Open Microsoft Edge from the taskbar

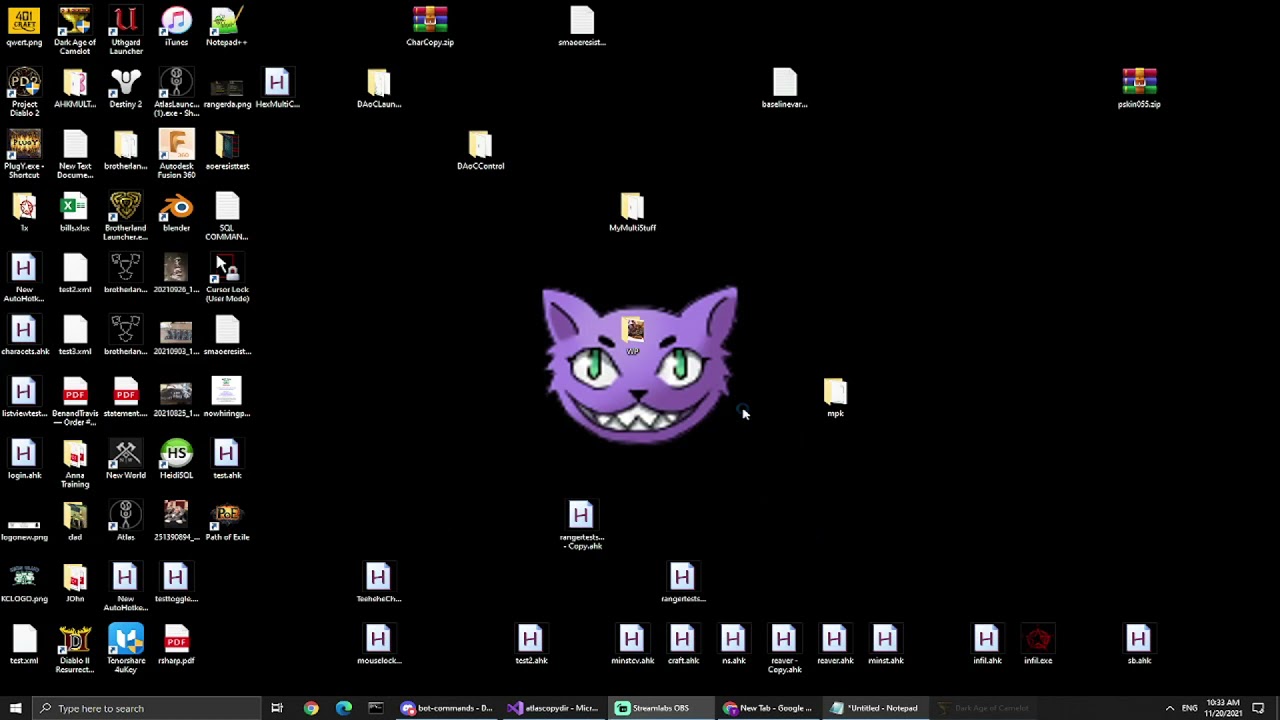pos(344,708)
